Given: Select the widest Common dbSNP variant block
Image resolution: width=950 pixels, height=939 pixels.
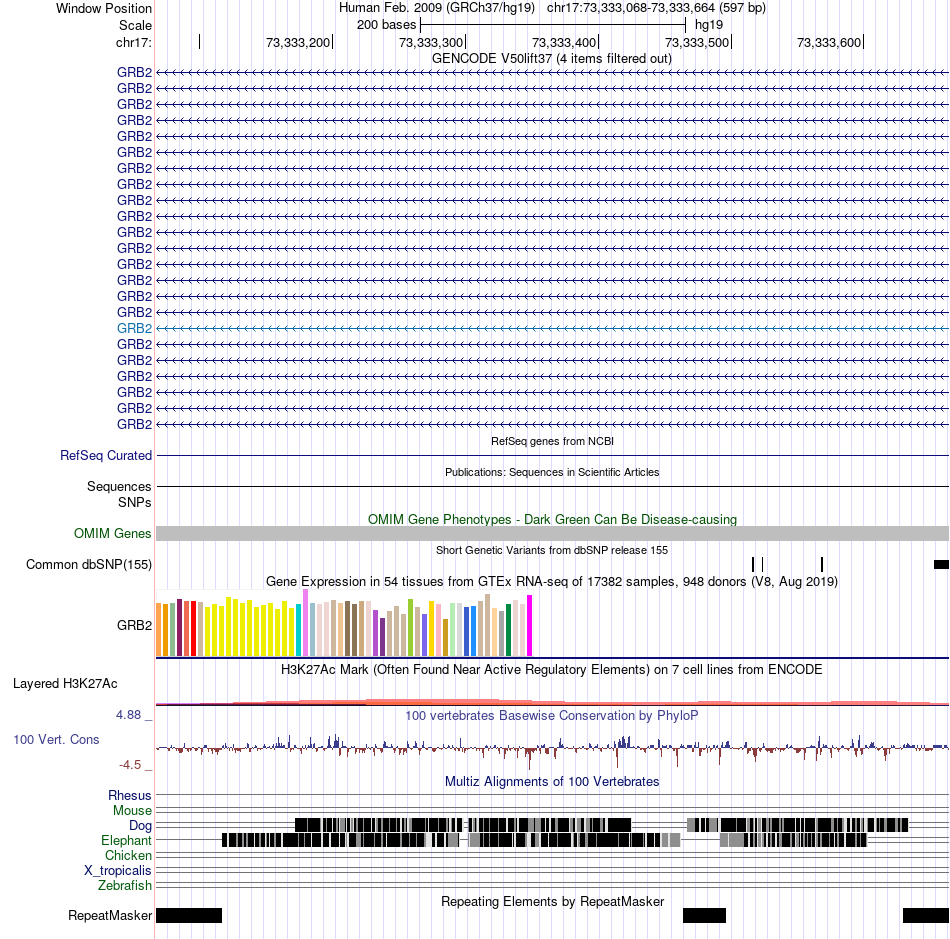Looking at the screenshot, I should (x=941, y=565).
